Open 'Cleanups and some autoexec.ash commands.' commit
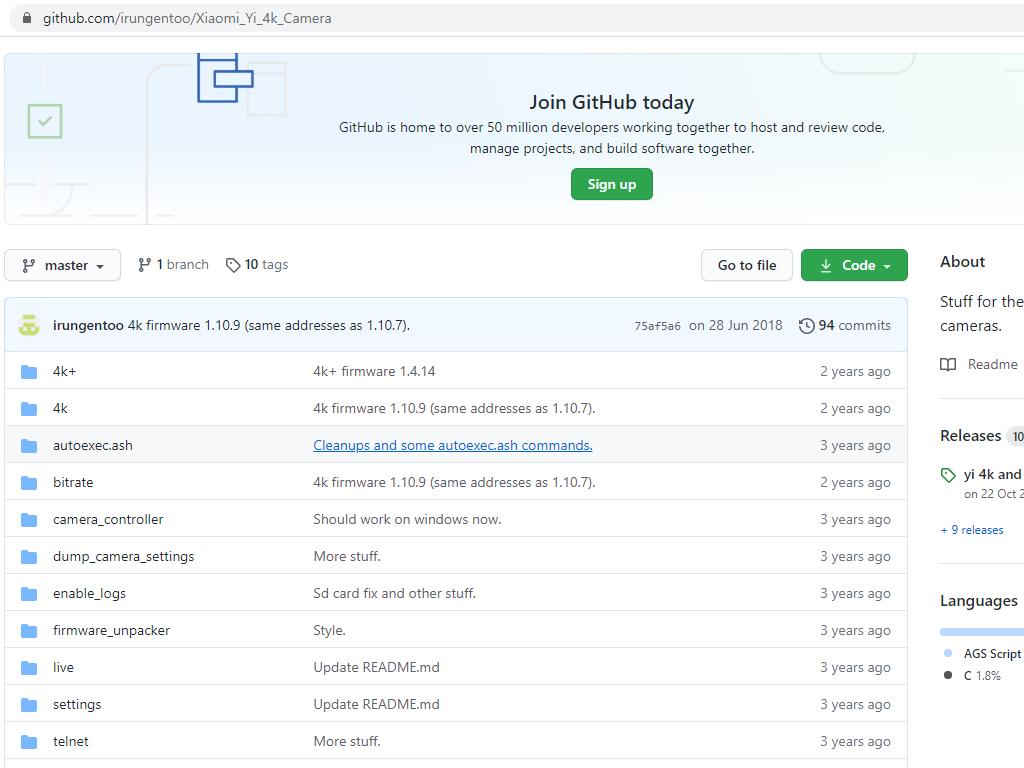Screen dimensions: 1024x768 pyautogui.click(x=453, y=445)
